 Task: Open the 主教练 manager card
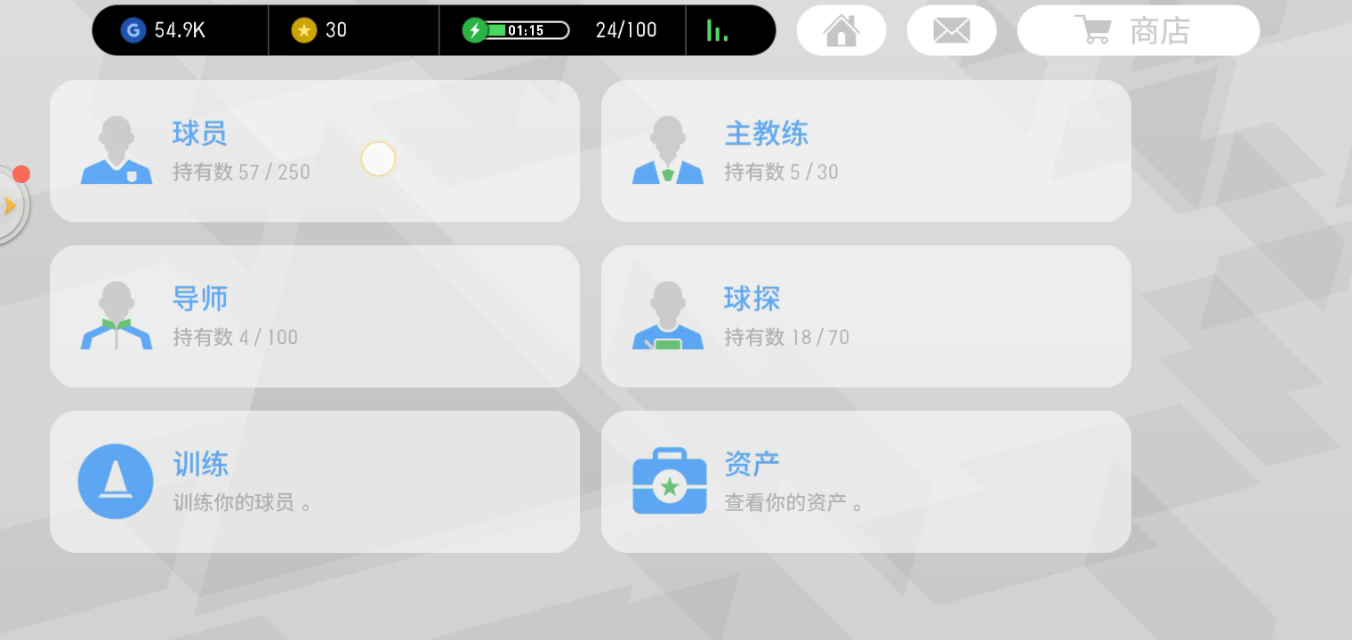point(866,151)
